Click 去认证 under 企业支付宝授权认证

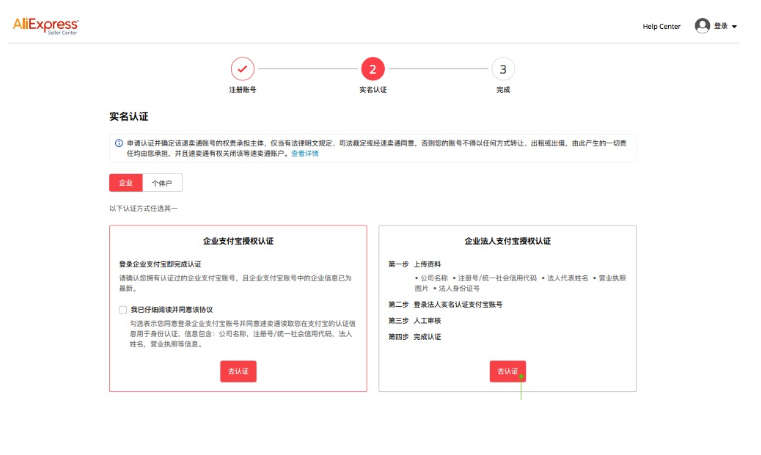pyautogui.click(x=238, y=371)
